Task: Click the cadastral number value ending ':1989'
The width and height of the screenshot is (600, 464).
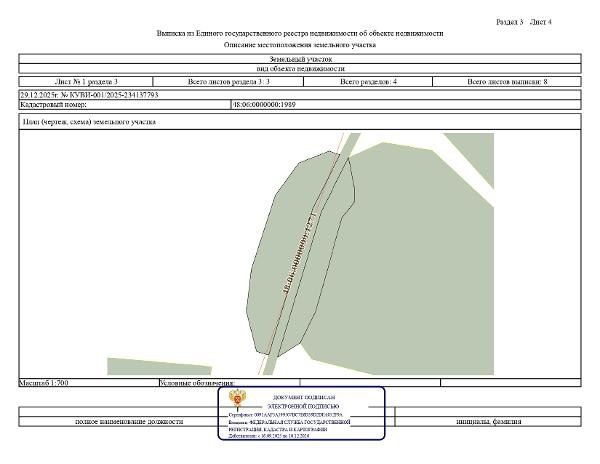Action: [264, 104]
